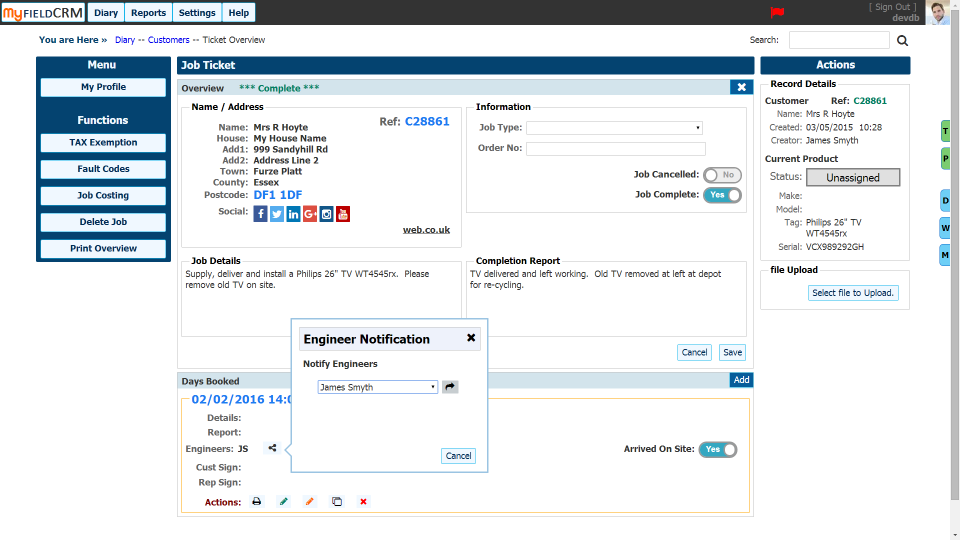The height and width of the screenshot is (540, 960).
Task: Toggle the Job Complete switch
Action: (722, 195)
